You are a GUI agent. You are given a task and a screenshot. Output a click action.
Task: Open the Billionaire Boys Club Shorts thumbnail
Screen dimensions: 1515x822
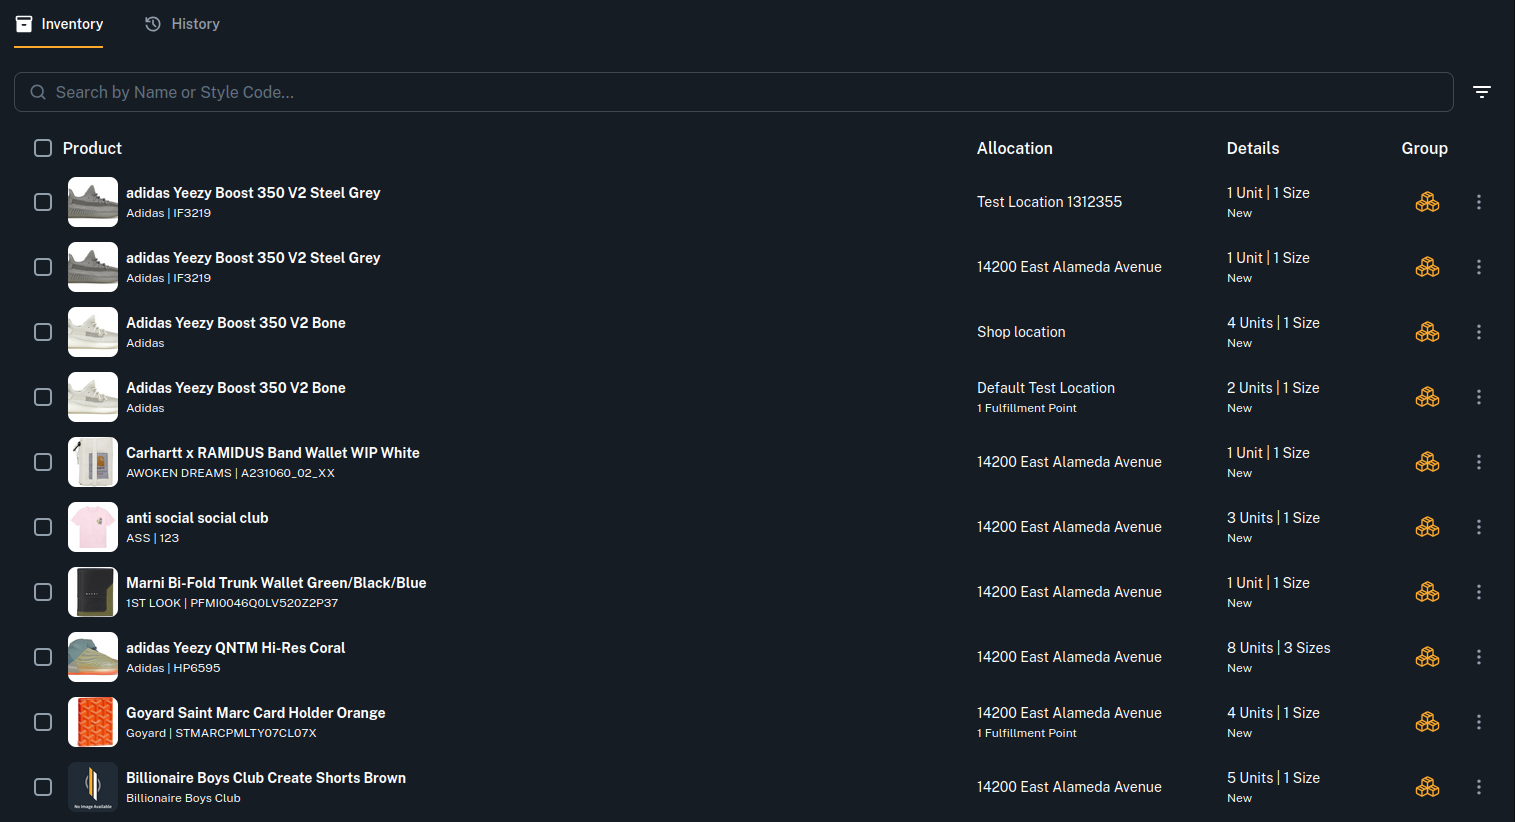click(93, 787)
